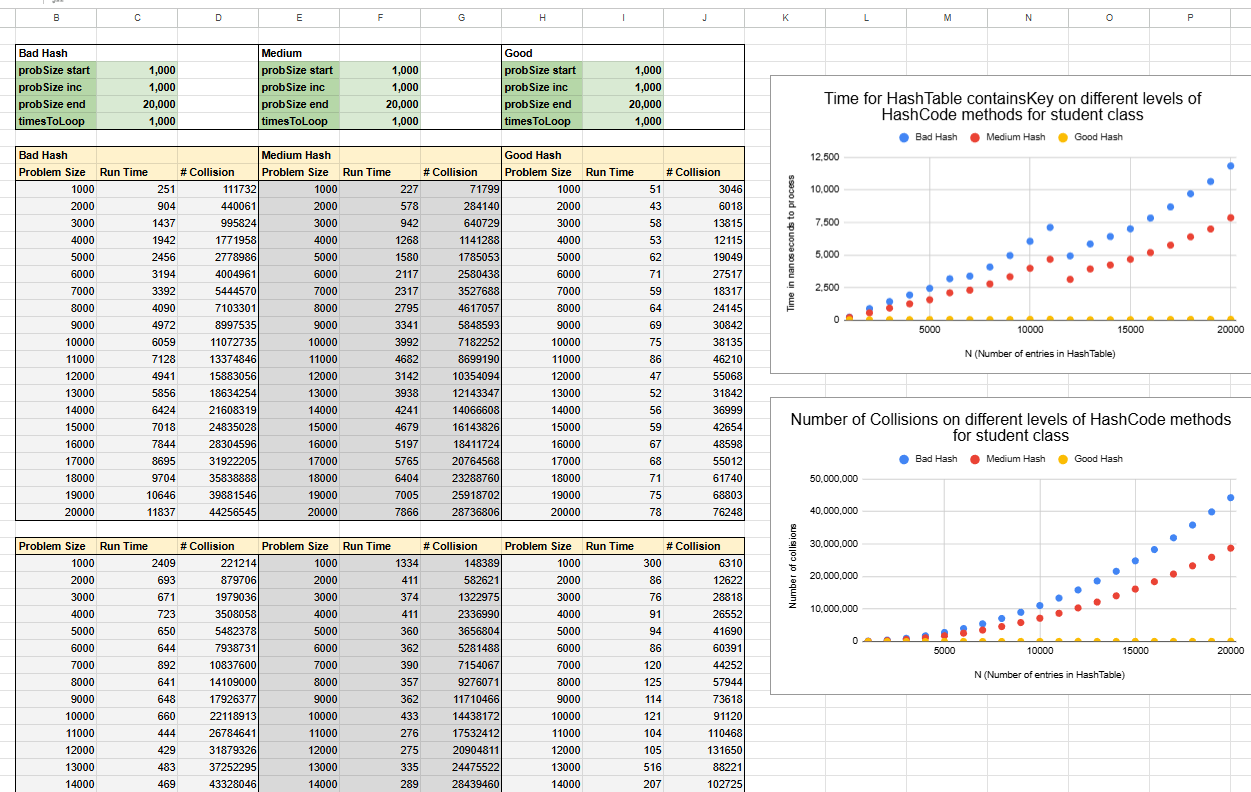Click the 7,500 axis label
1251x792 pixels.
pyautogui.click(x=828, y=222)
